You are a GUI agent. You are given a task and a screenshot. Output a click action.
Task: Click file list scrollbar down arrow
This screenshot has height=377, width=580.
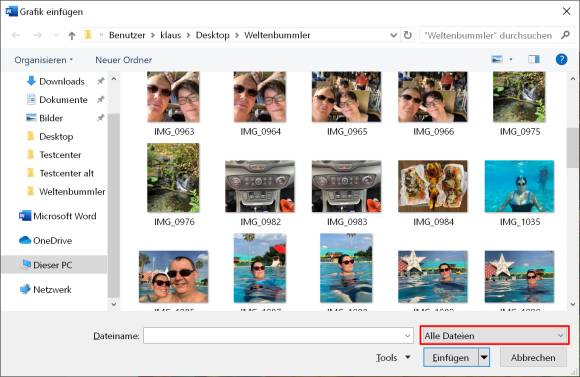(573, 304)
